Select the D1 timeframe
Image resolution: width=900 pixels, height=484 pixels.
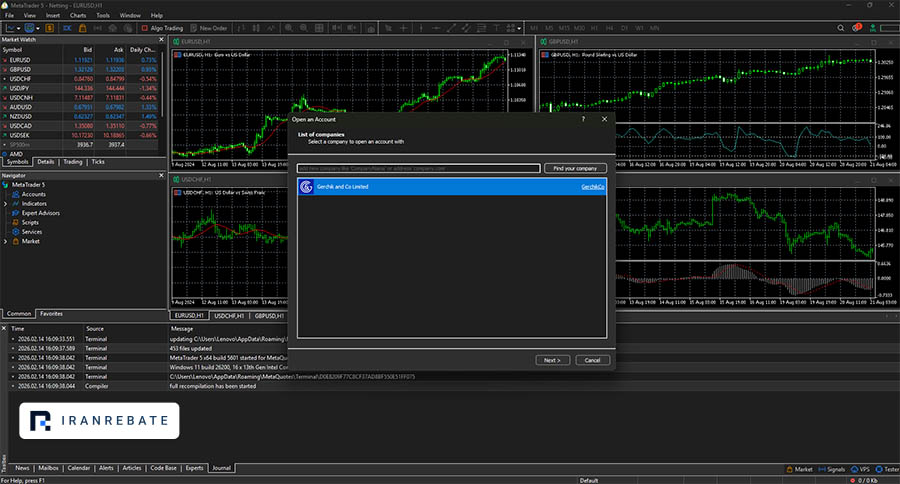tap(624, 28)
